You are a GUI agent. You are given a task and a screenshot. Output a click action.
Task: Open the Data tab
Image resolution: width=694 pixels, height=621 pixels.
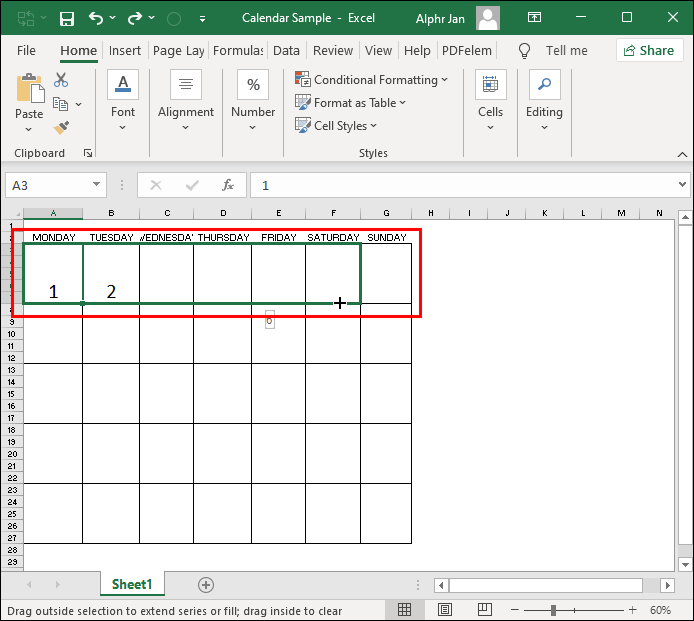[286, 50]
